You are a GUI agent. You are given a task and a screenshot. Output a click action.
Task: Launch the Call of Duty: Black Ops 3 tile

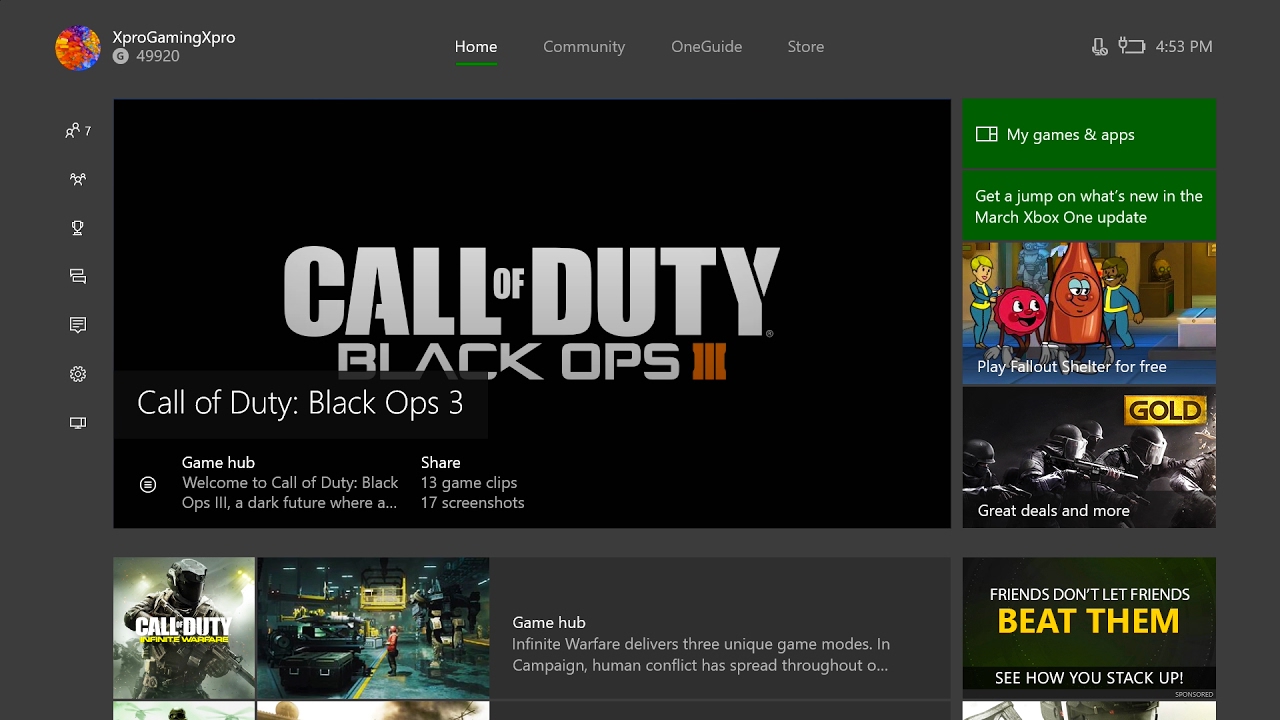point(532,313)
